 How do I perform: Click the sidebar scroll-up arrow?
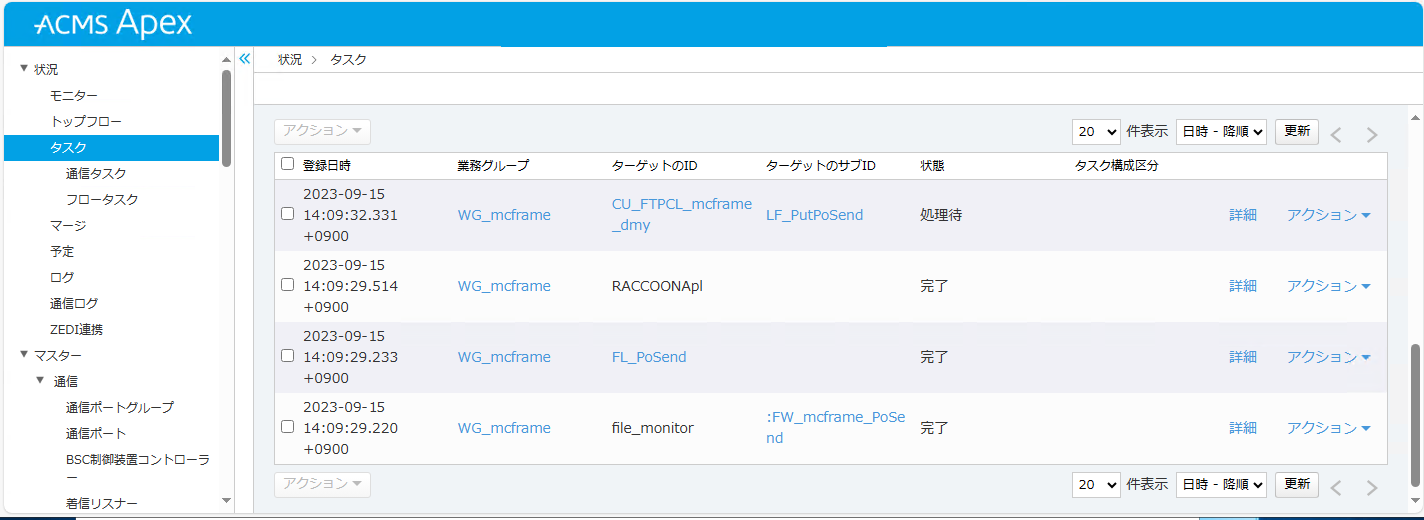tap(227, 59)
